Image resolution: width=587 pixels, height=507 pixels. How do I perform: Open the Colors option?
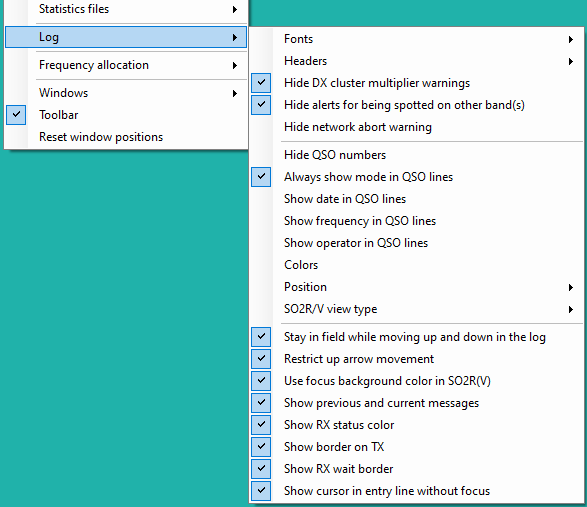tap(416, 265)
